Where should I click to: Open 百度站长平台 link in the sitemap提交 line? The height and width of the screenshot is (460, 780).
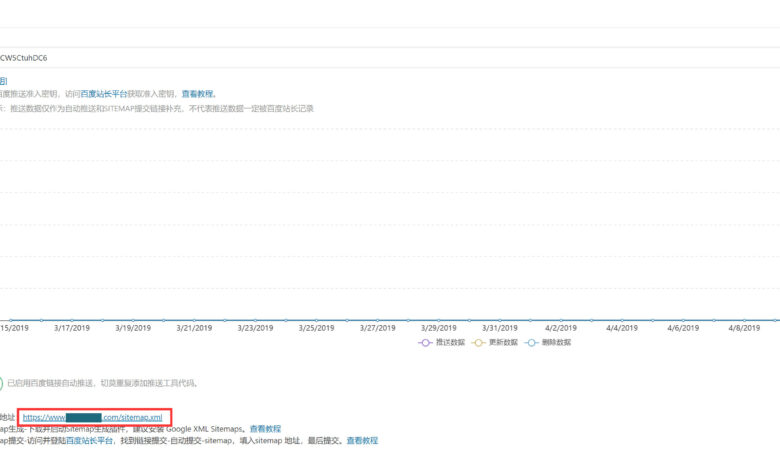pos(90,441)
